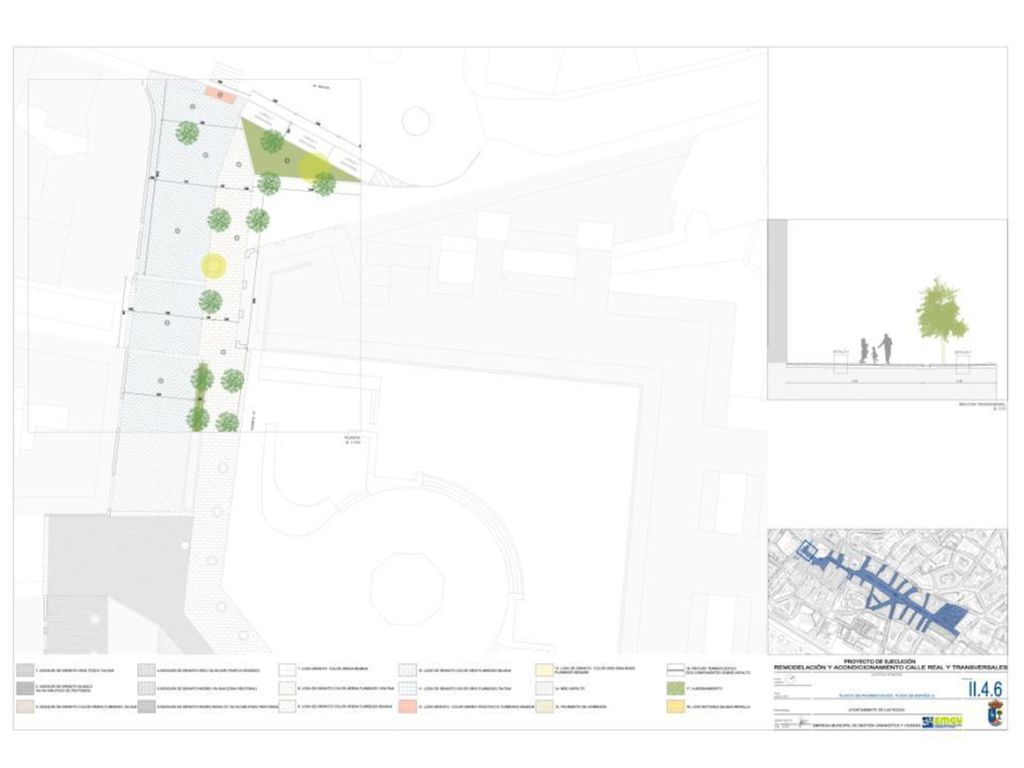The image size is (1024, 768).
Task: Select legend swatch 10, grey flamed granite slab
Action: point(408,670)
